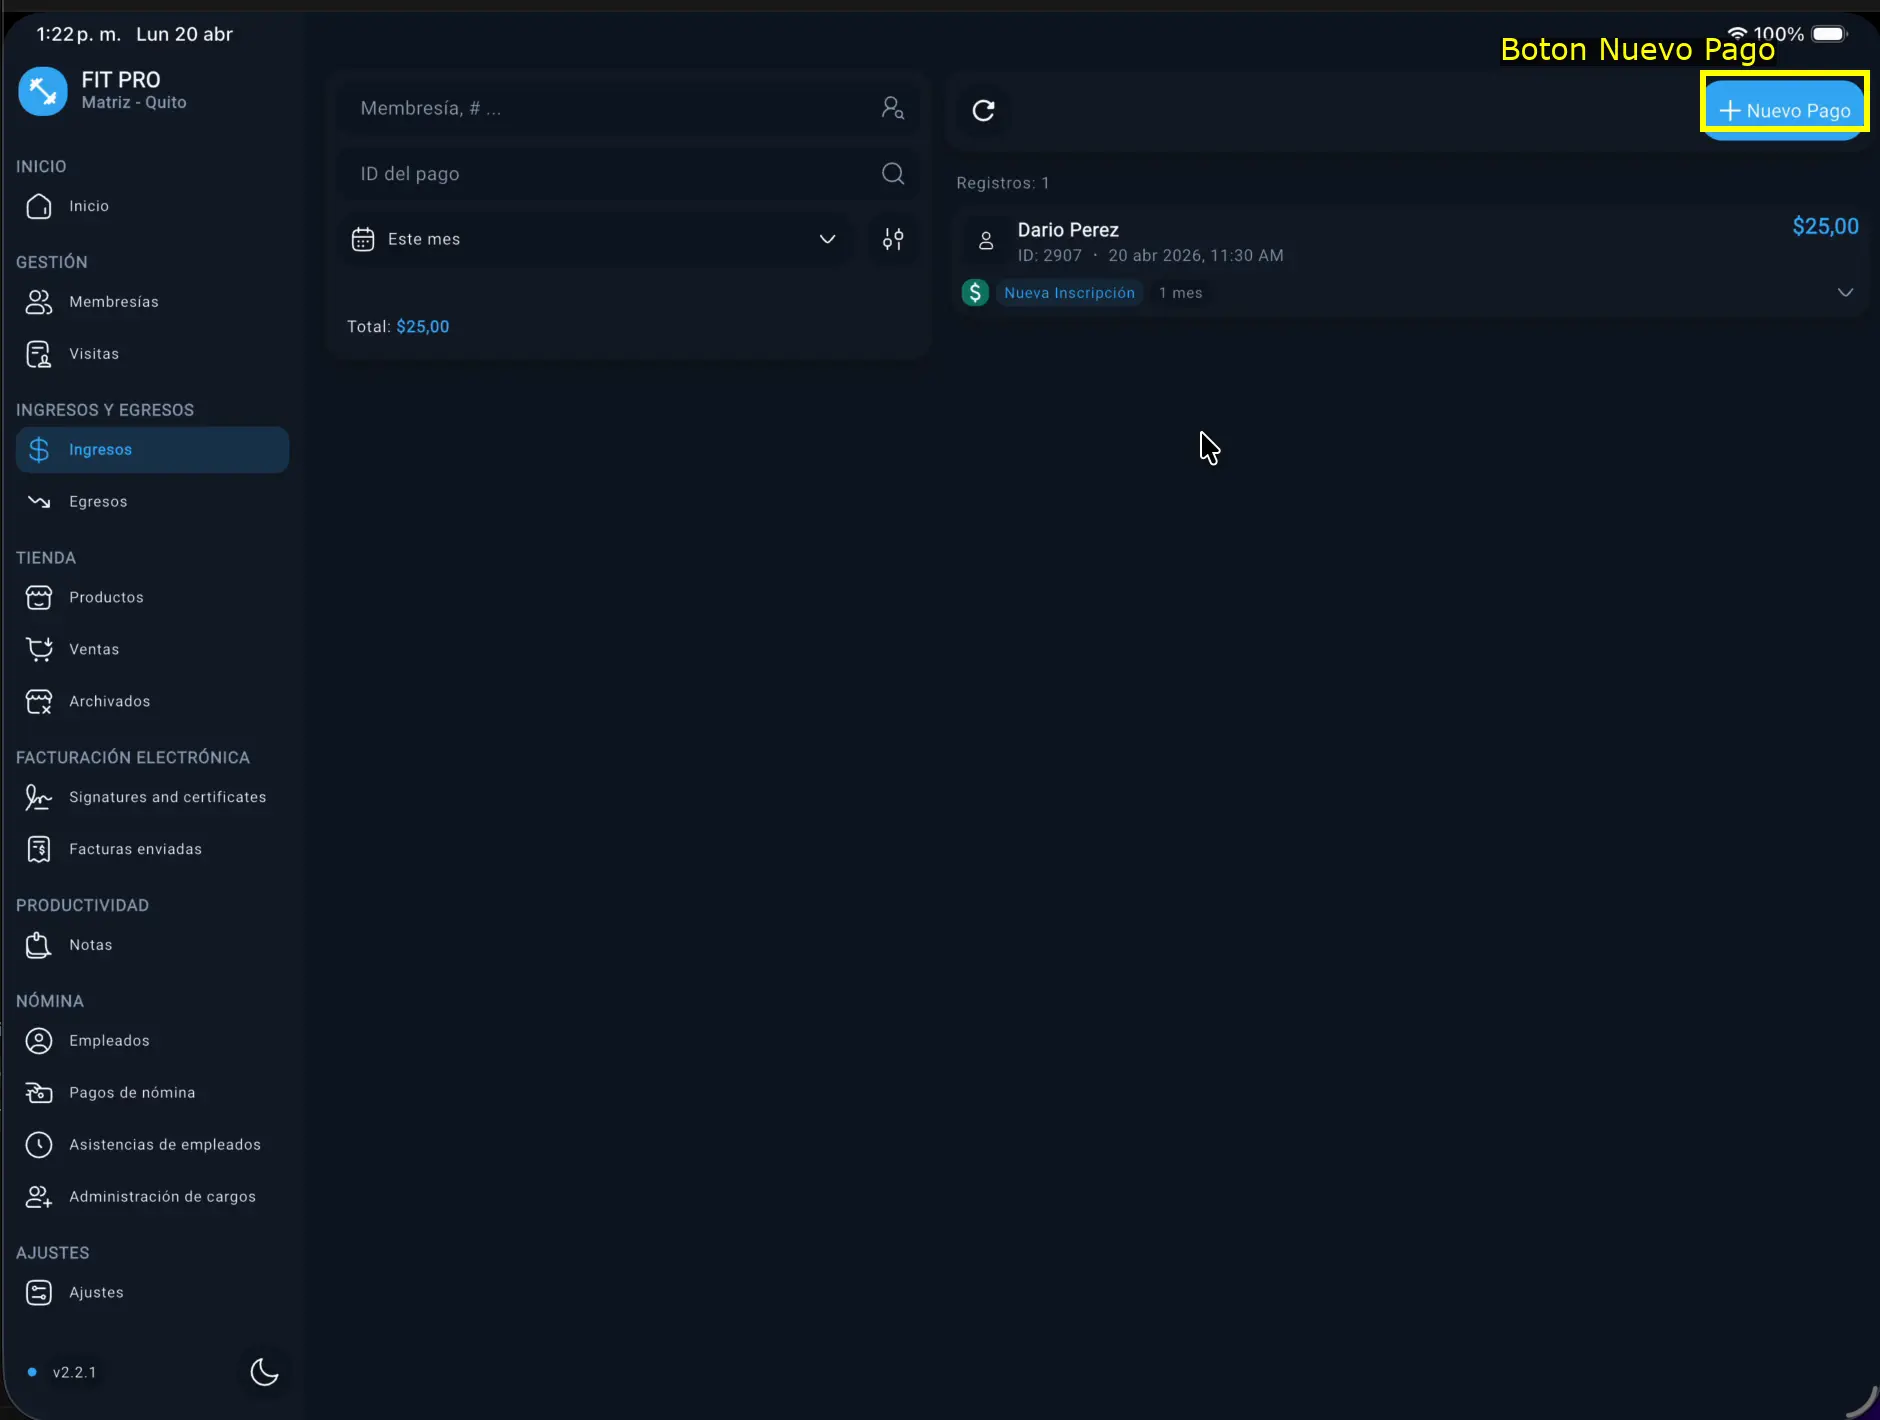This screenshot has width=1880, height=1420.
Task: Click Dario Perez's user avatar icon
Action: (986, 241)
